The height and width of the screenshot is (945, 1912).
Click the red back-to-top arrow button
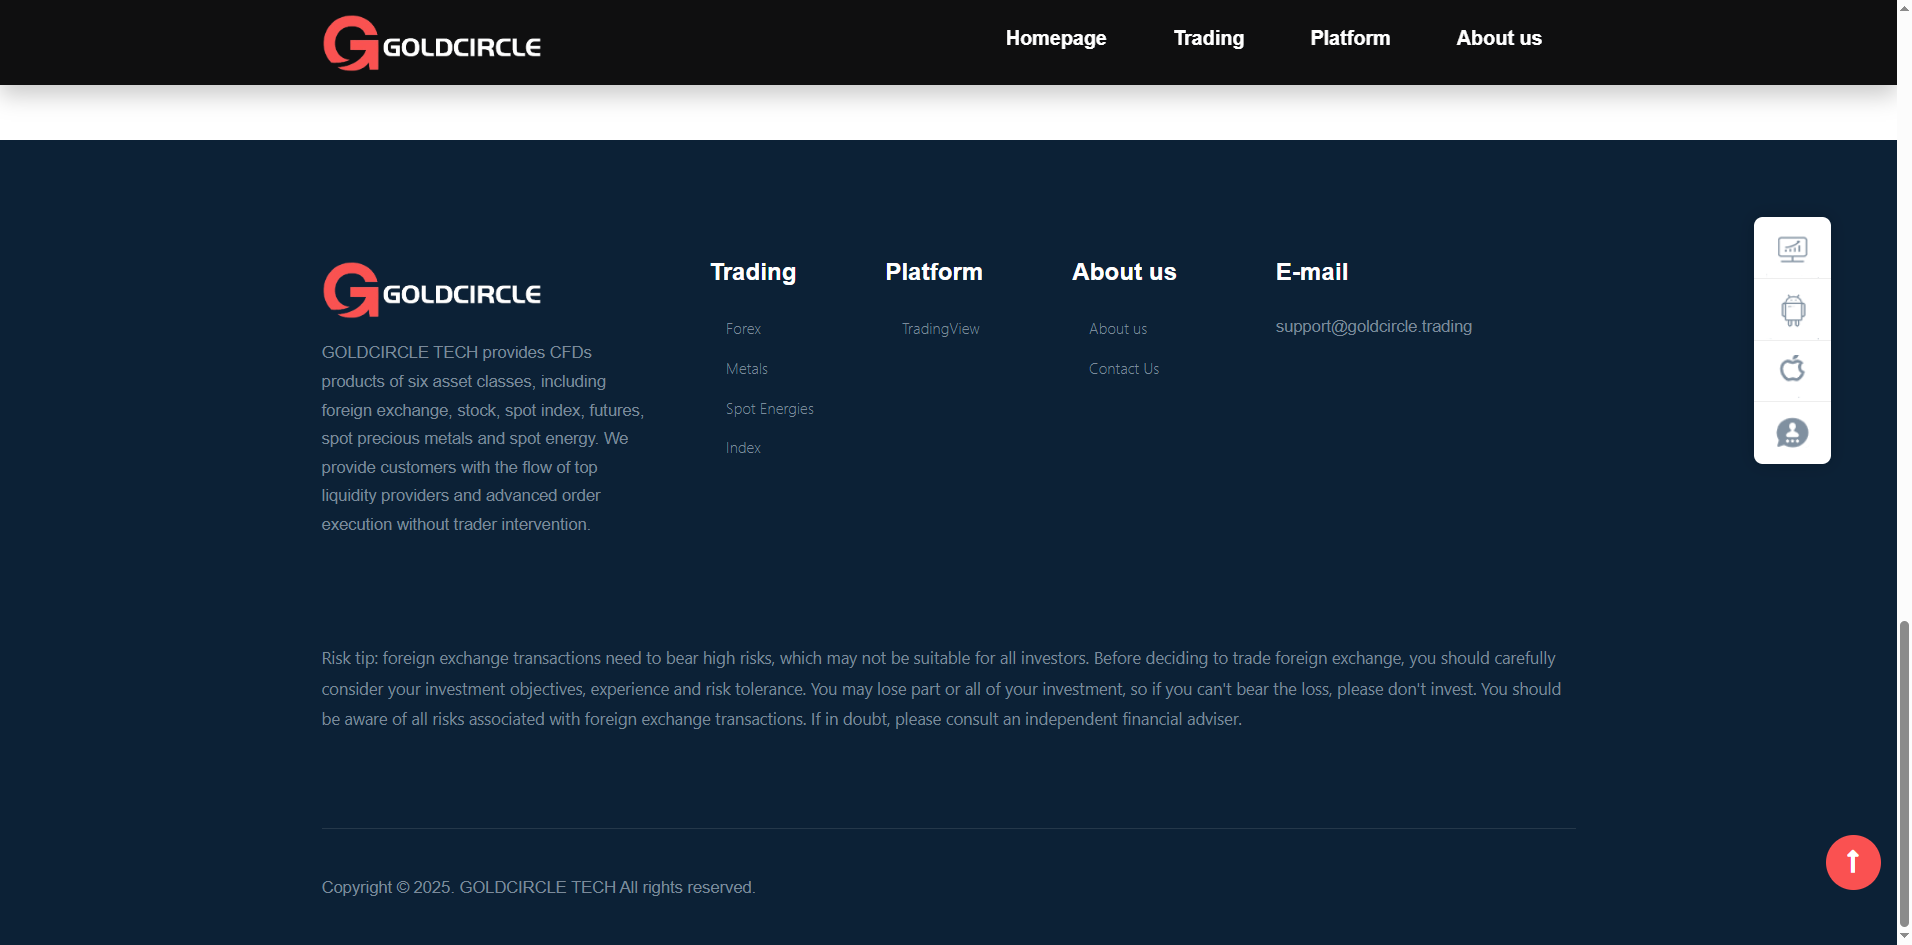coord(1853,862)
